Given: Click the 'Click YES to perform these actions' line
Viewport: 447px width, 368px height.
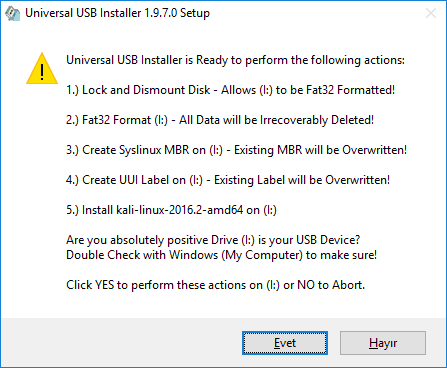Looking at the screenshot, I should tap(215, 285).
